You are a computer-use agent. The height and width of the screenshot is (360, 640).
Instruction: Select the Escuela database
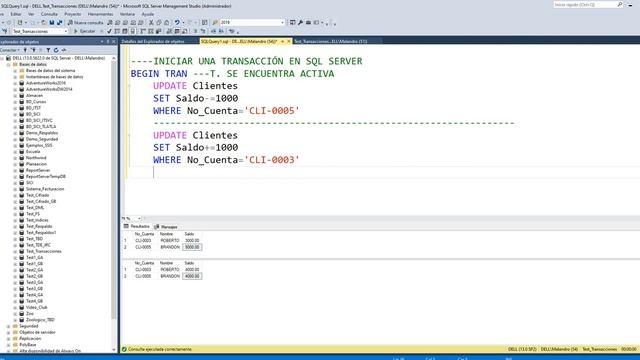tap(33, 151)
